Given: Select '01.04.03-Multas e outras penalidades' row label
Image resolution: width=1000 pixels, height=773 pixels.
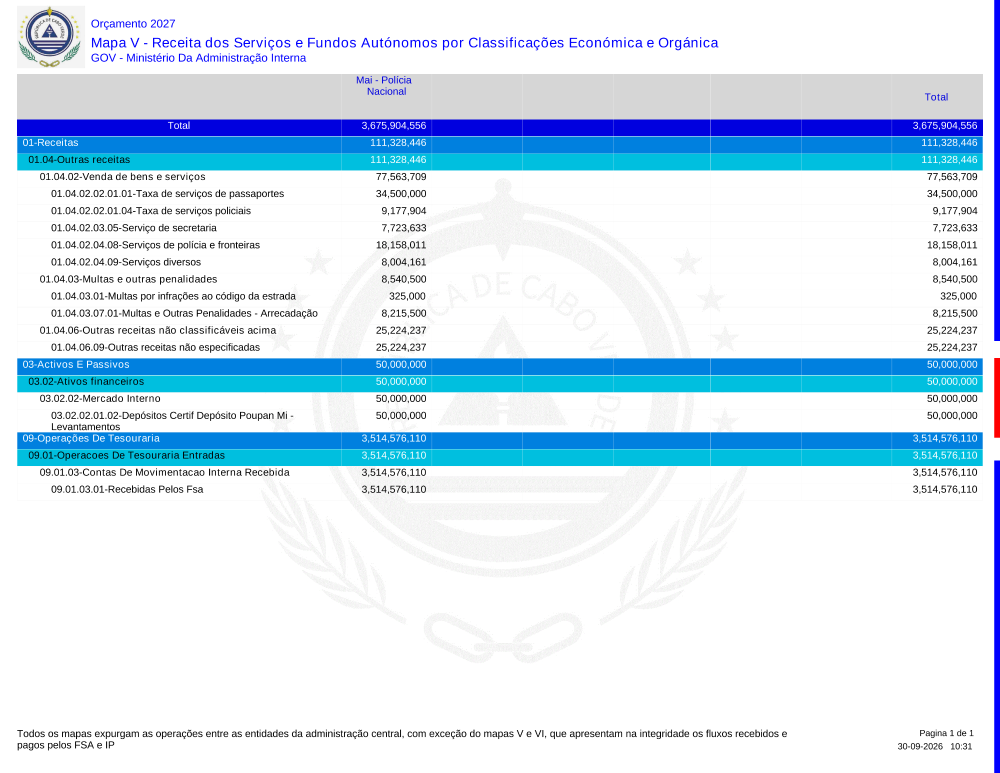Looking at the screenshot, I should tap(128, 279).
